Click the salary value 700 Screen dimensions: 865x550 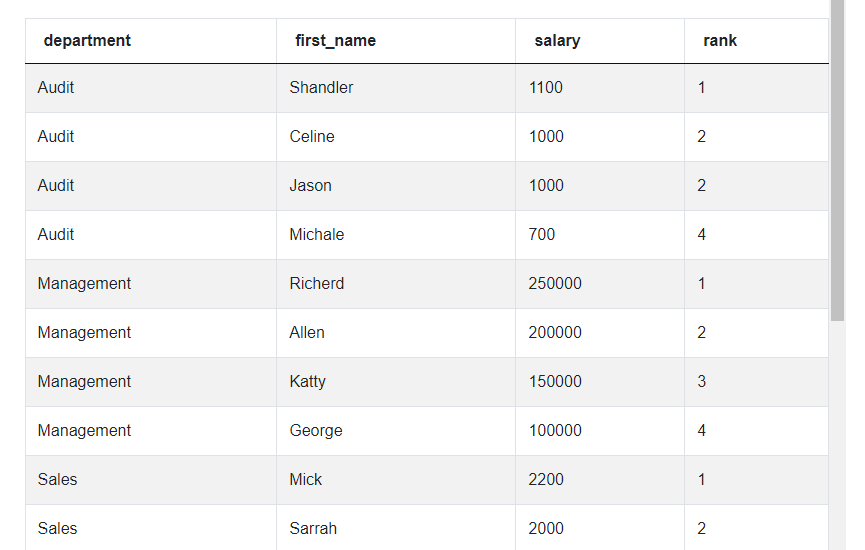point(542,235)
